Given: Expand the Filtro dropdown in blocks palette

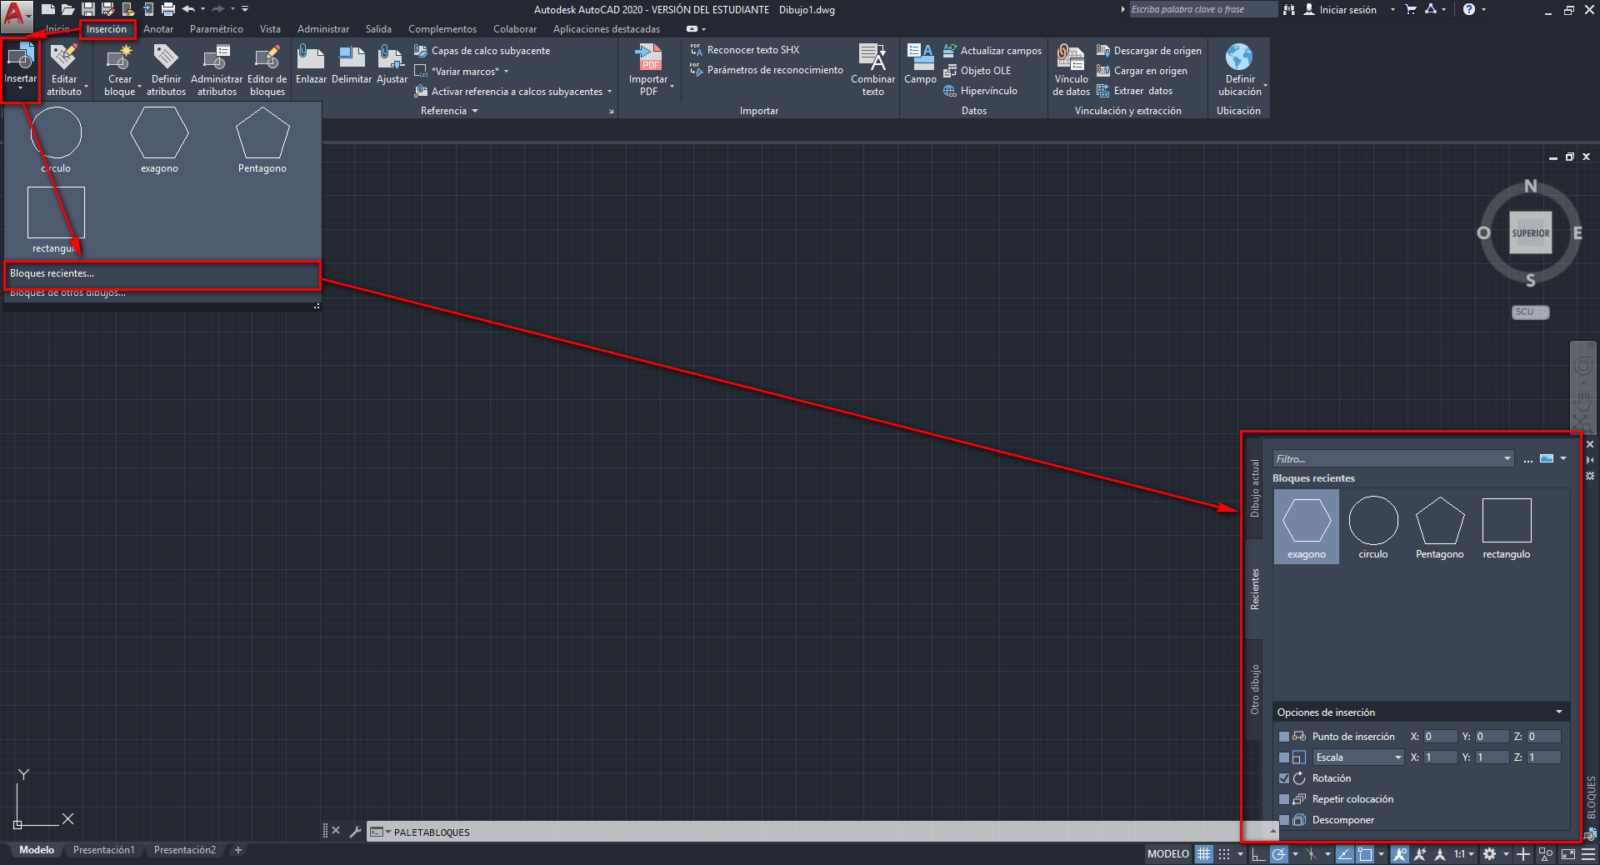Looking at the screenshot, I should [x=1507, y=459].
